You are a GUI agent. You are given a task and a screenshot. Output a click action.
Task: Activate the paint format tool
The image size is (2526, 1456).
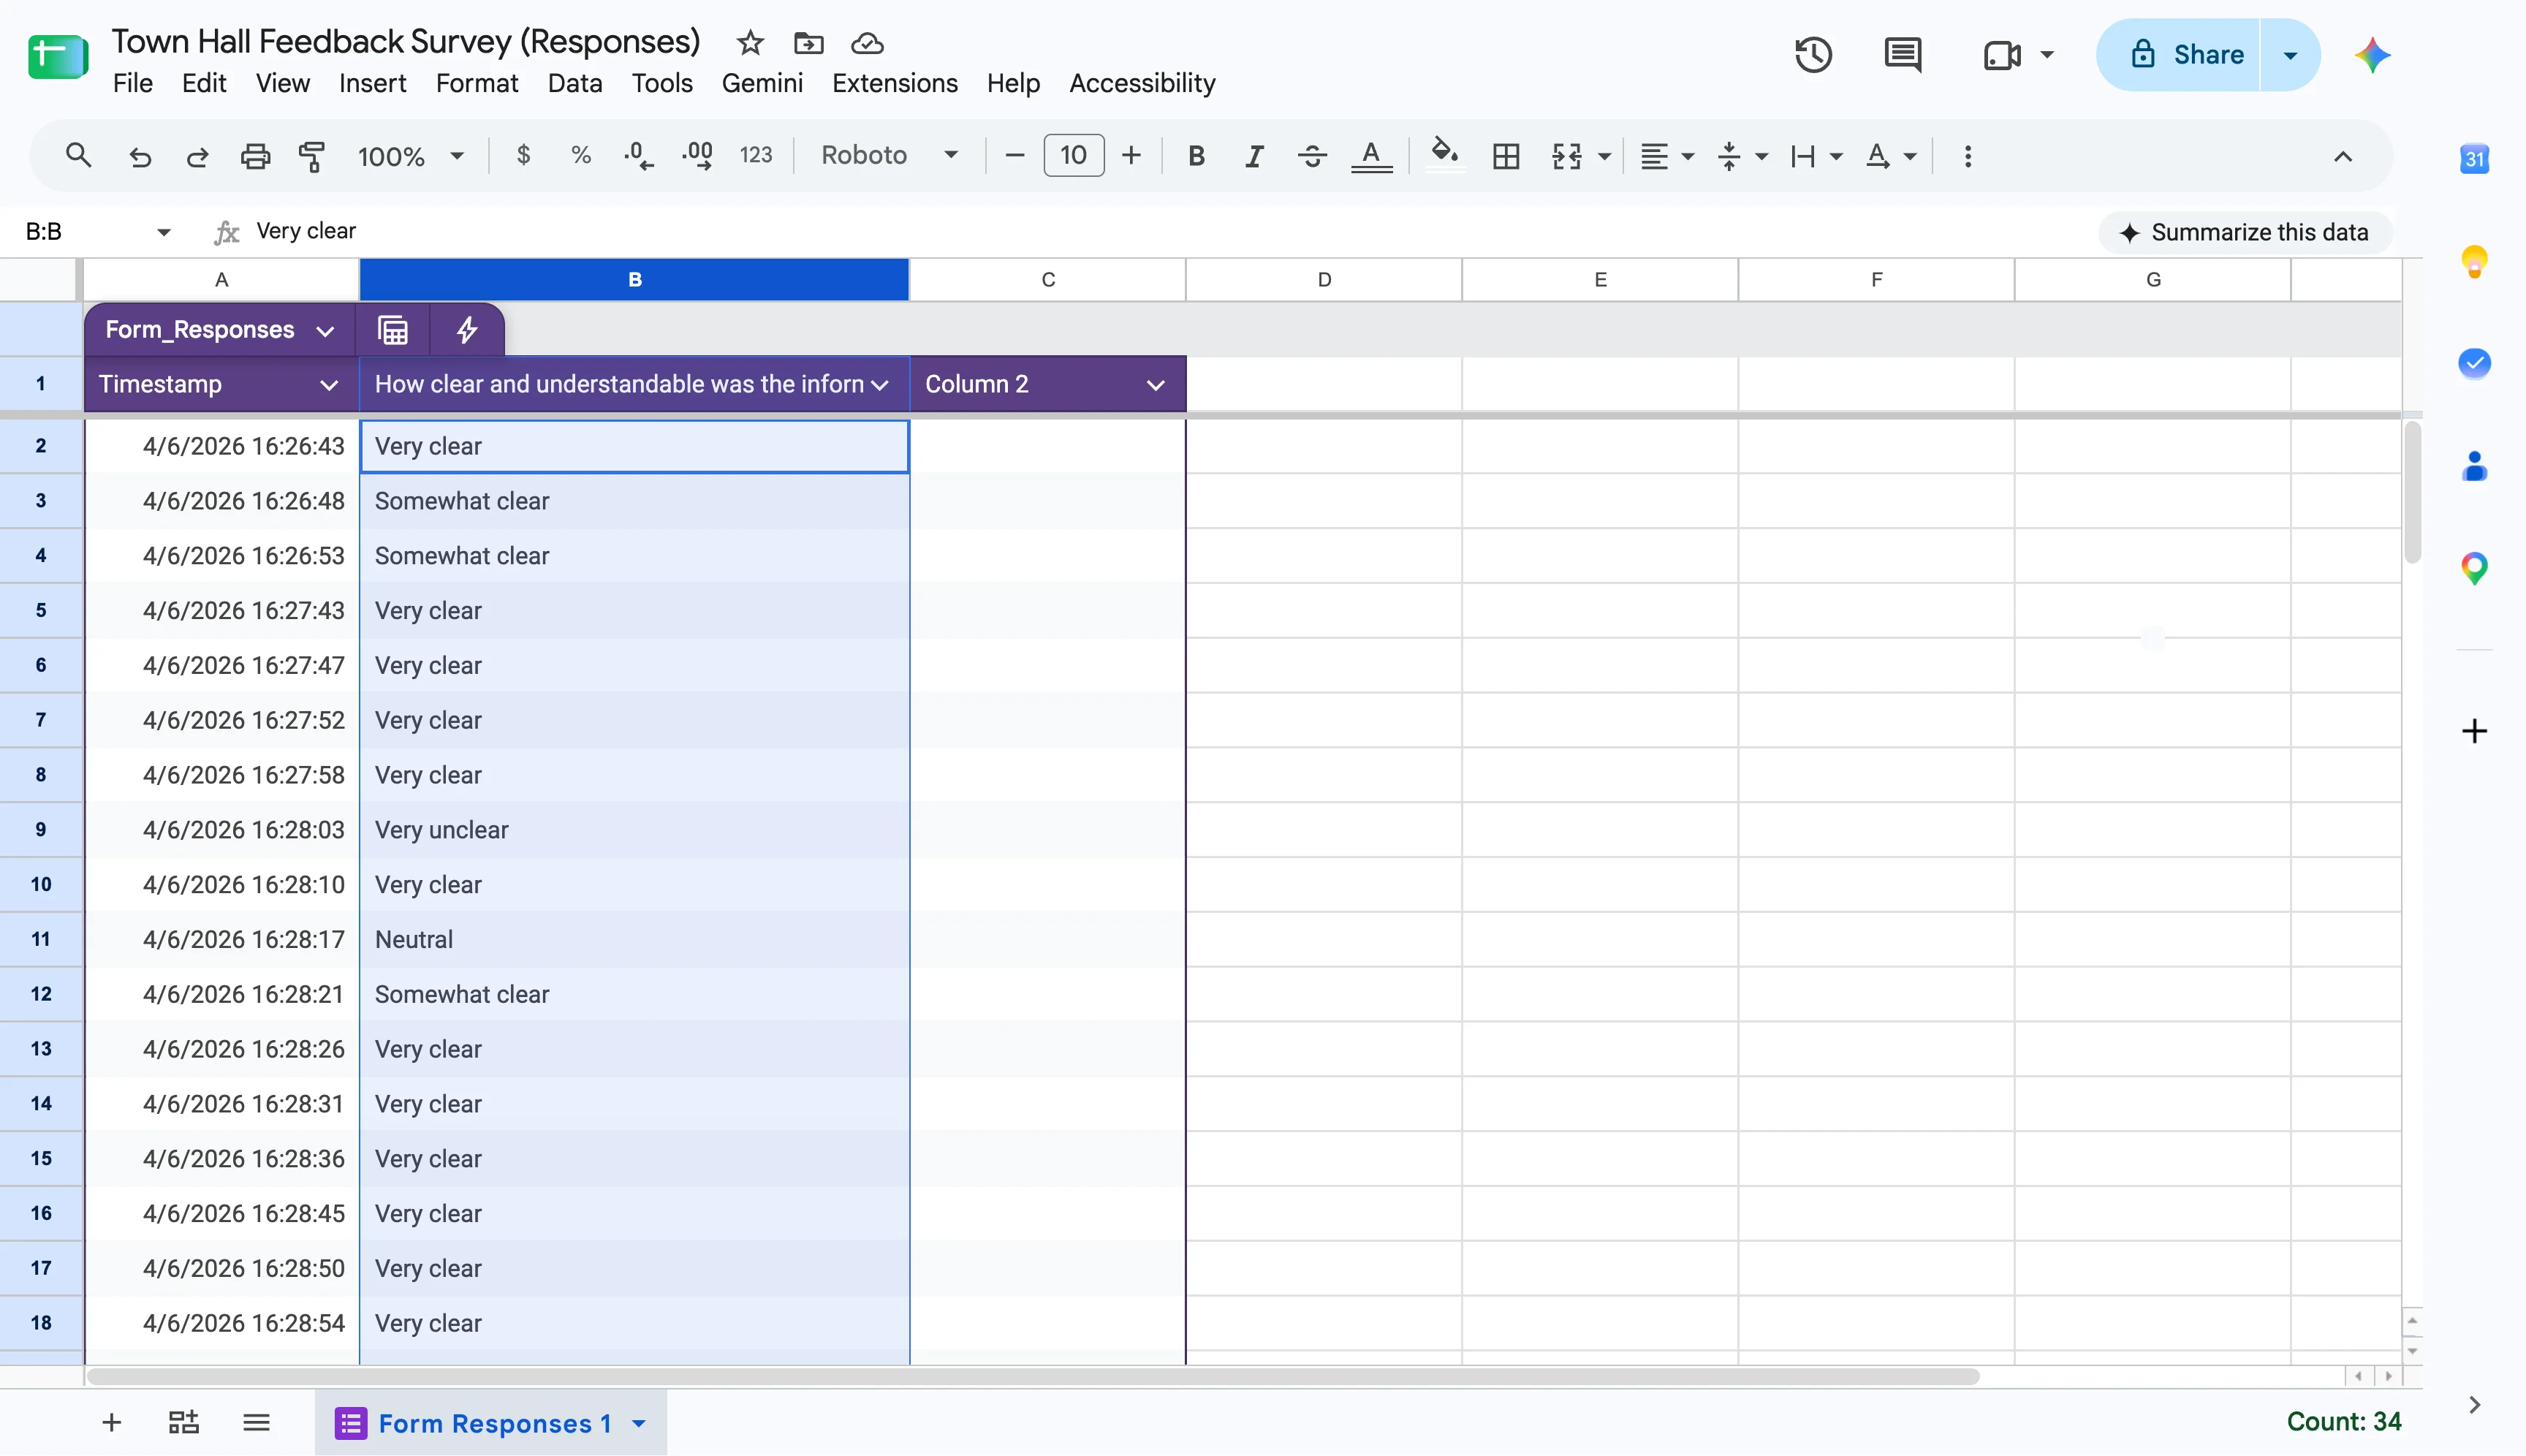tap(312, 156)
